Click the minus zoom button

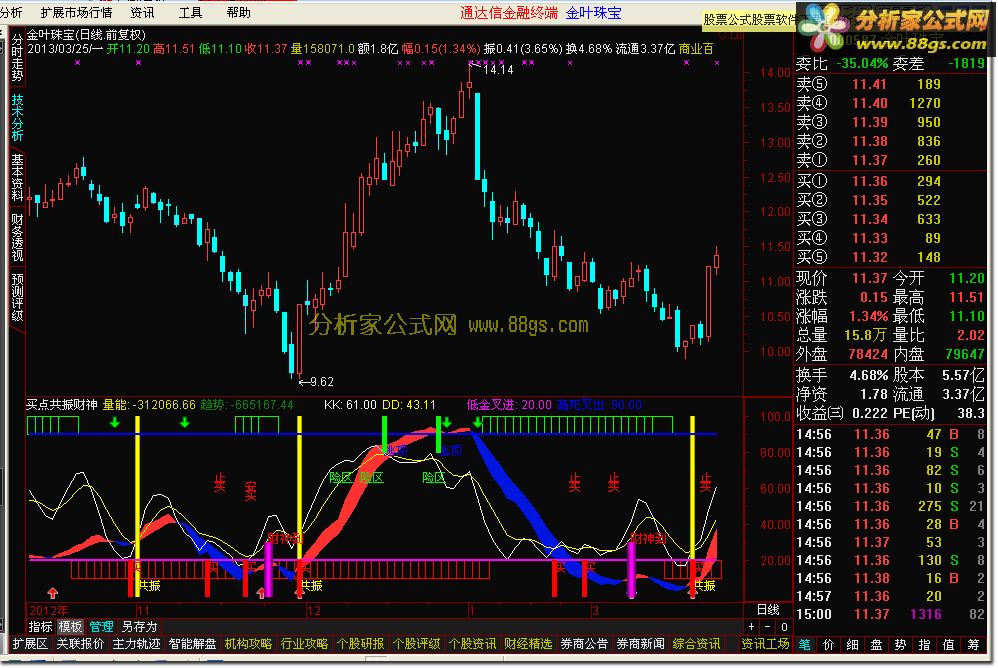coord(768,627)
